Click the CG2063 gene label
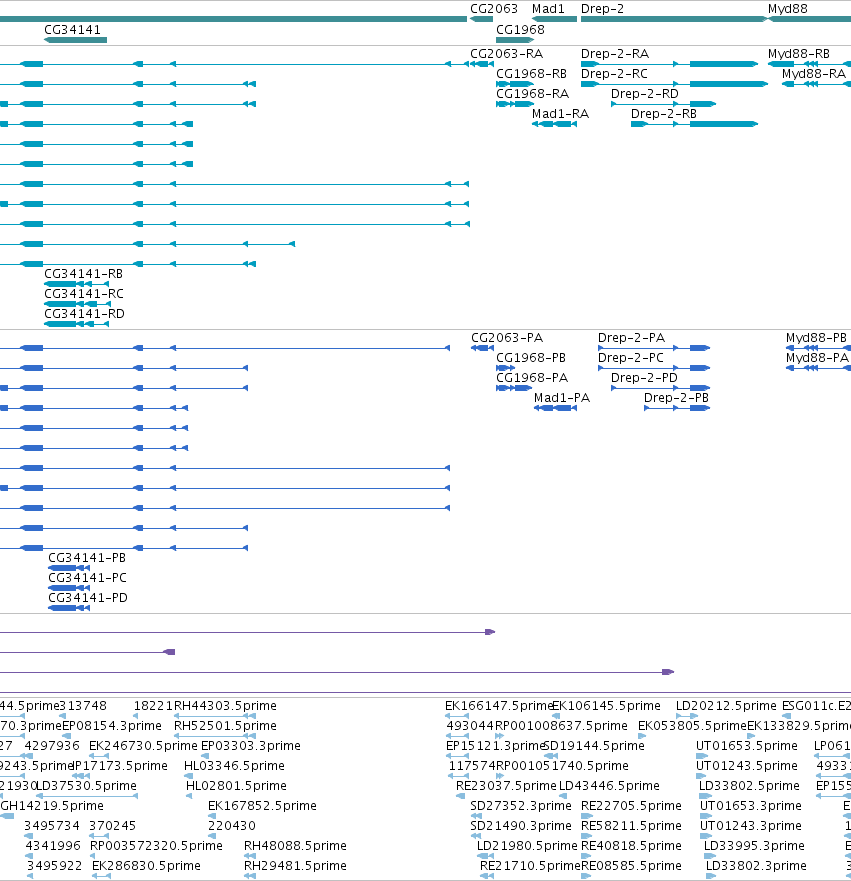The image size is (851, 881). 494,9
